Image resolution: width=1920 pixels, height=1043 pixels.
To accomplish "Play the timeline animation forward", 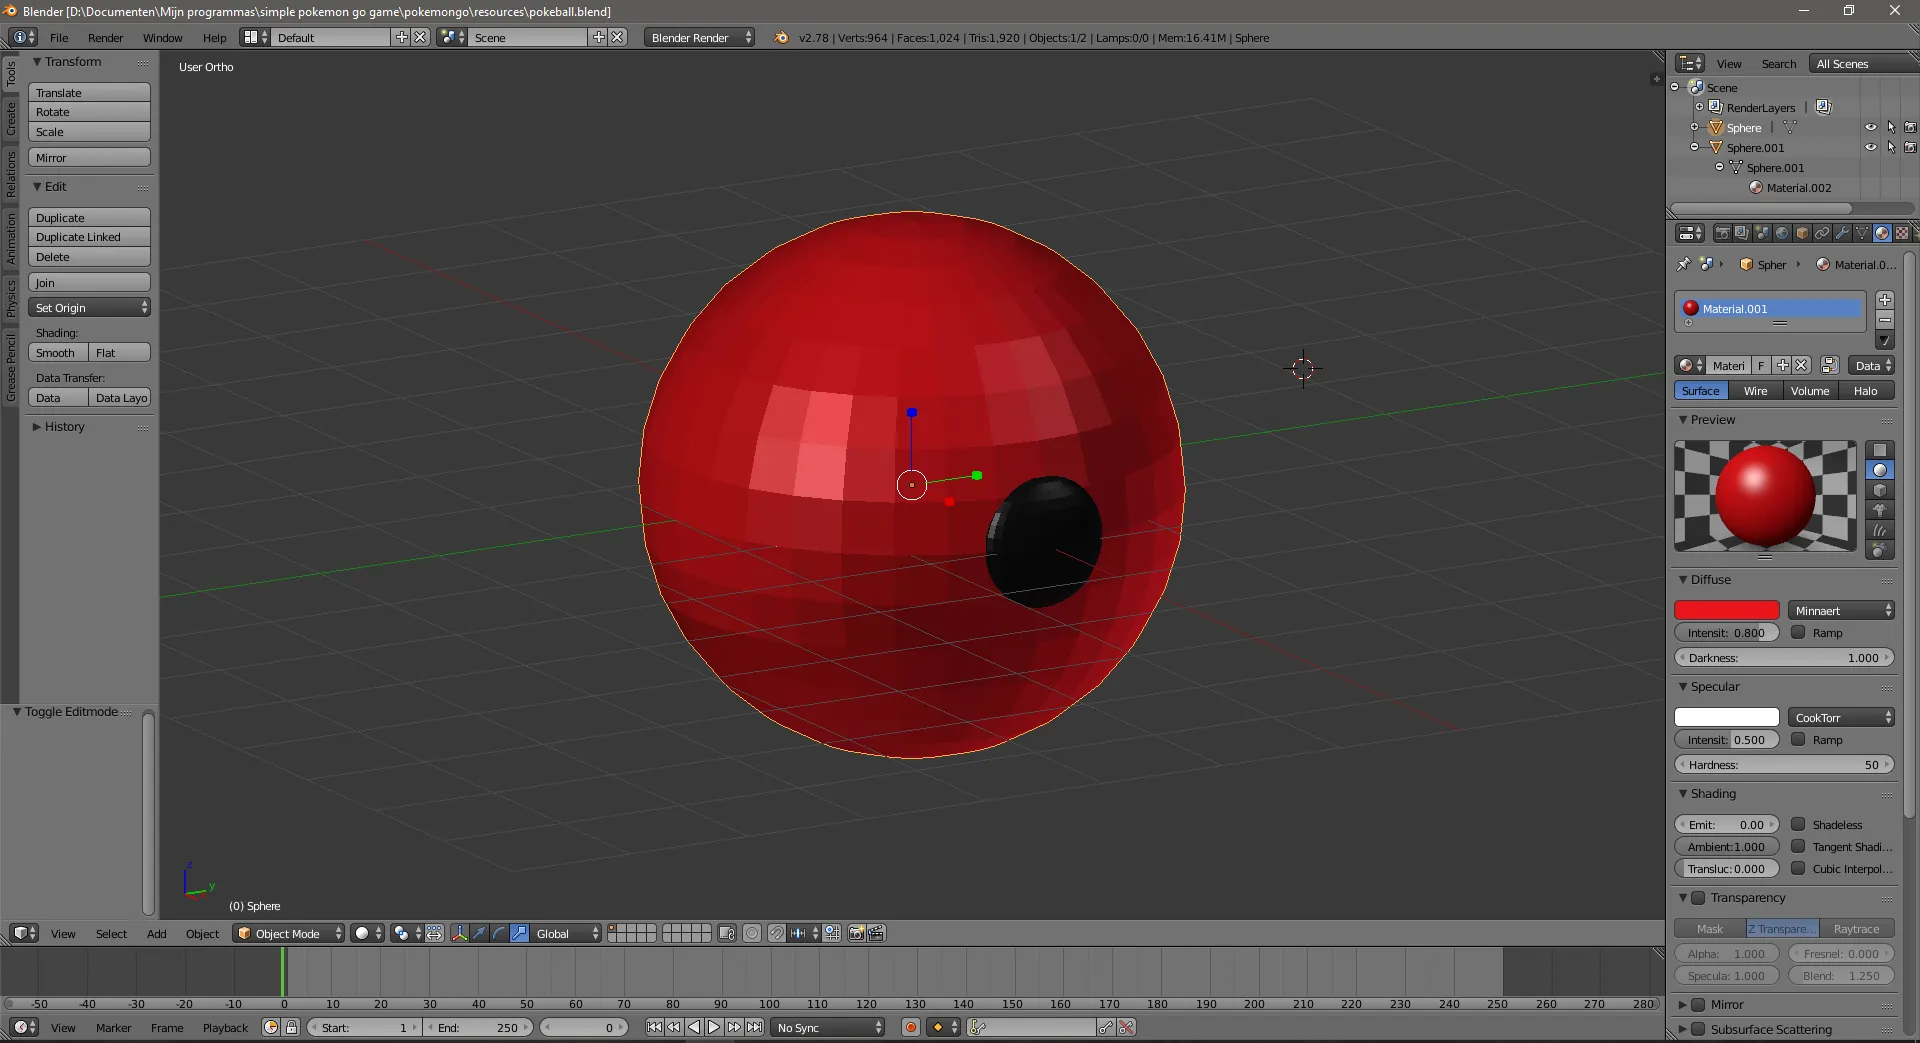I will pyautogui.click(x=714, y=1027).
